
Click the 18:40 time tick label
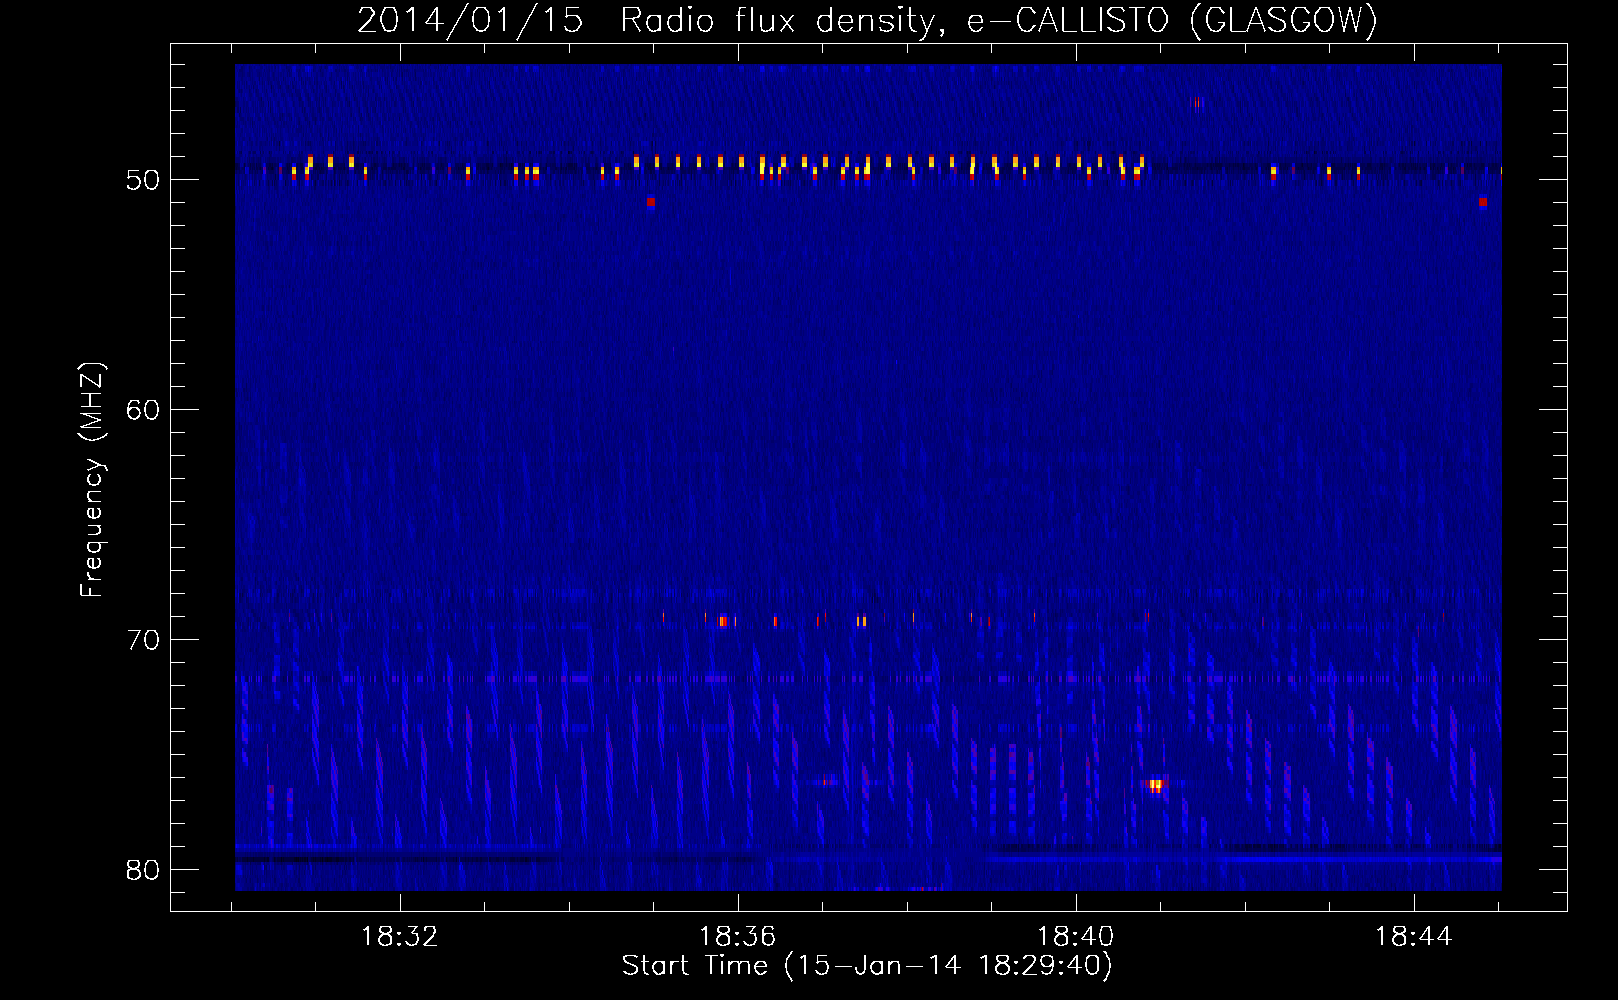pos(1075,937)
